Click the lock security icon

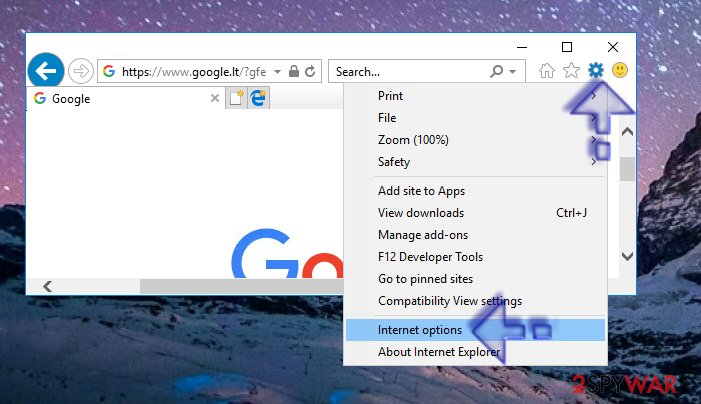(x=294, y=71)
